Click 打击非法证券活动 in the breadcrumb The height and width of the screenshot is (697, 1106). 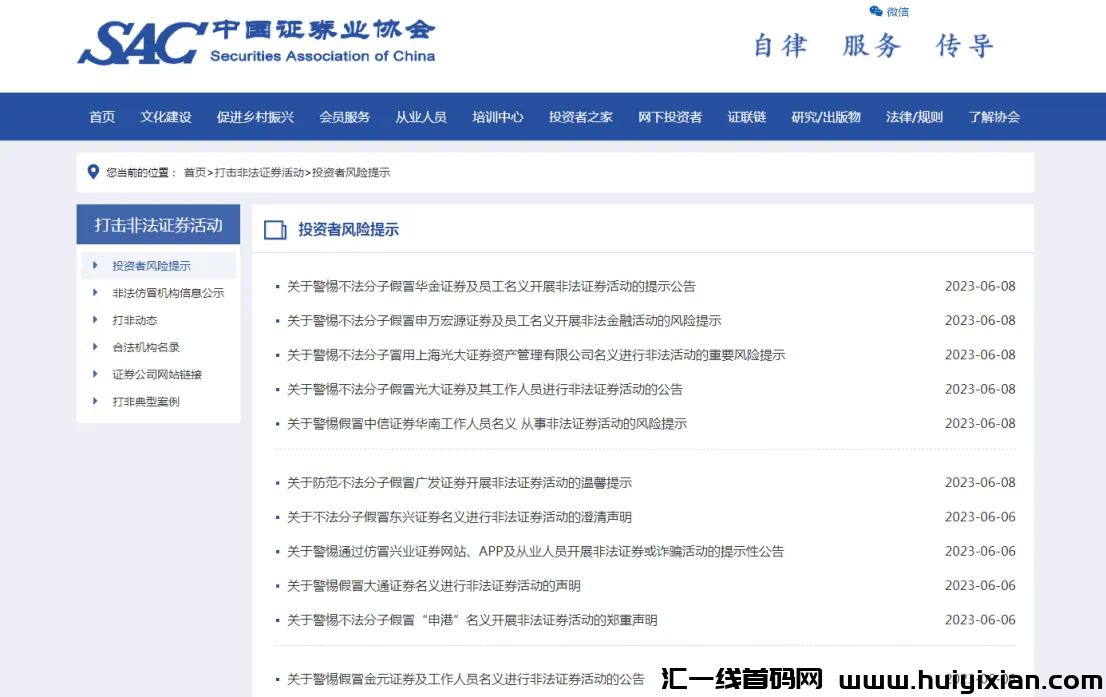pos(259,172)
